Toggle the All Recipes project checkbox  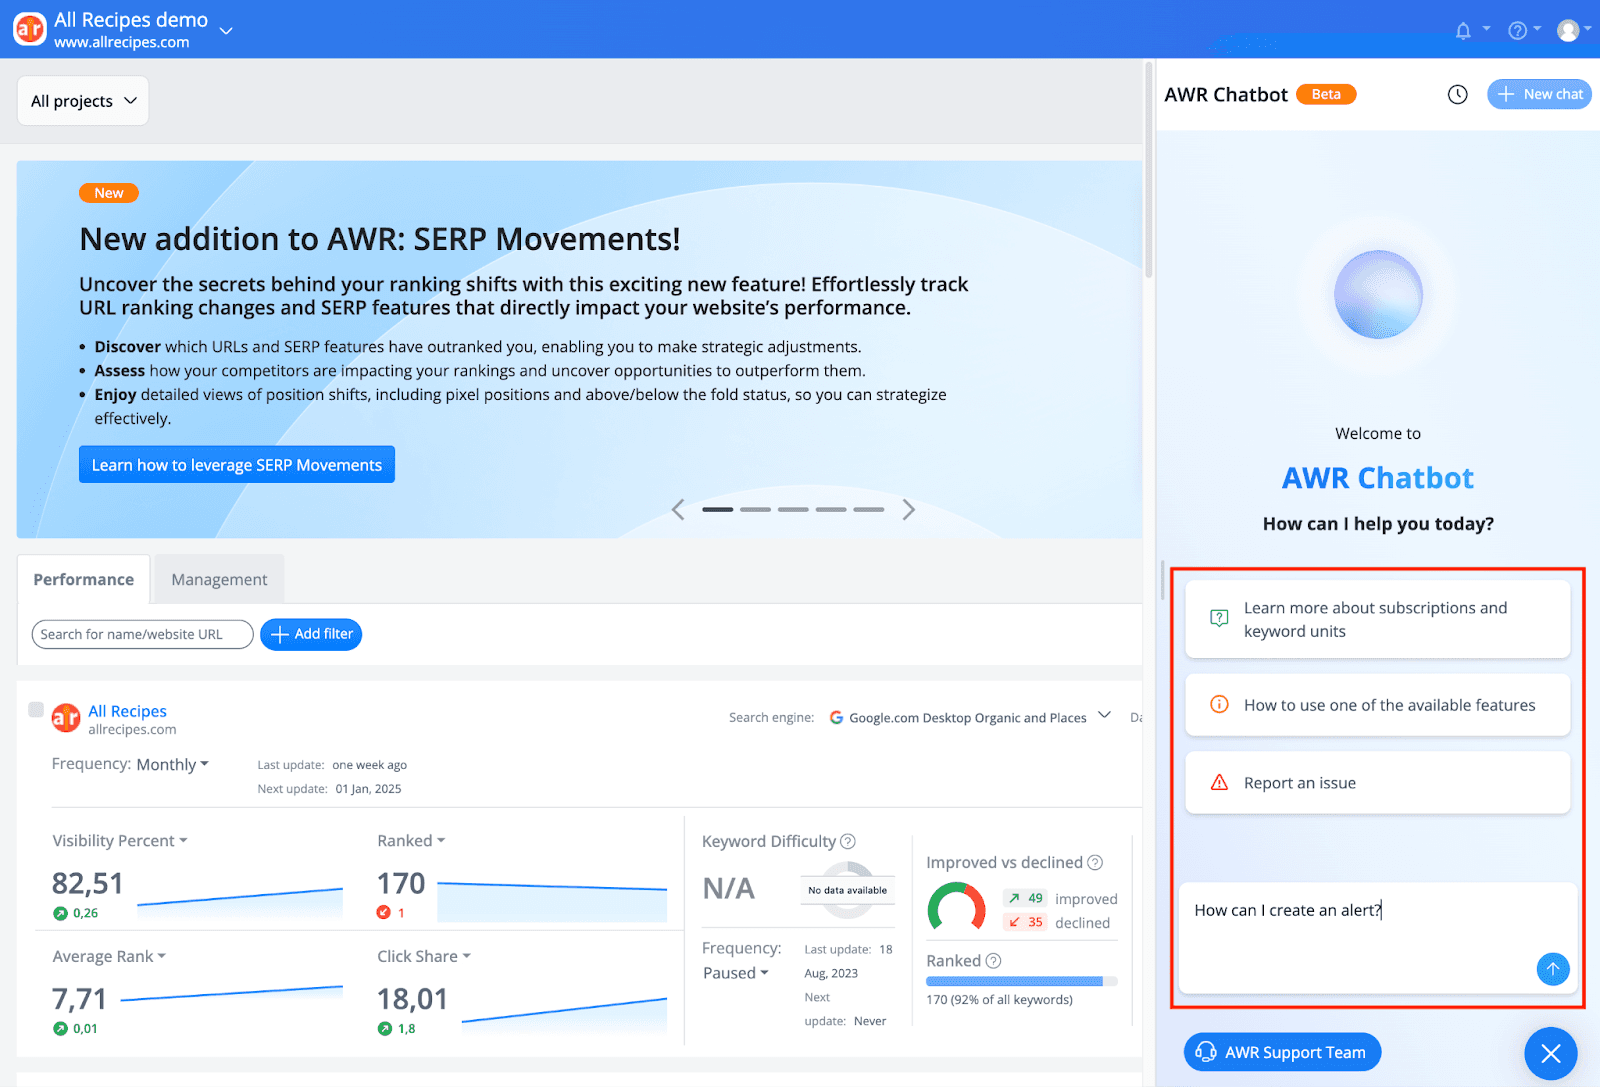[x=36, y=710]
